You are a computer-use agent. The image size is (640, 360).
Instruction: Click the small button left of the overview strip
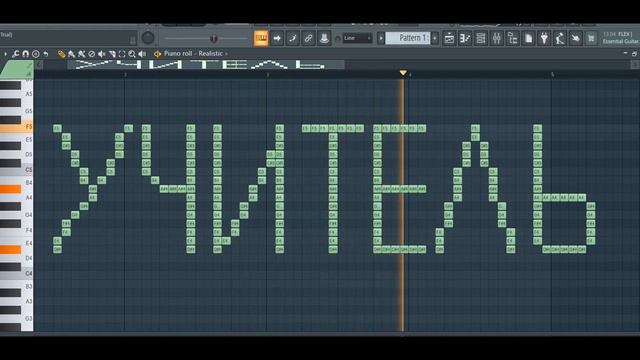39,64
